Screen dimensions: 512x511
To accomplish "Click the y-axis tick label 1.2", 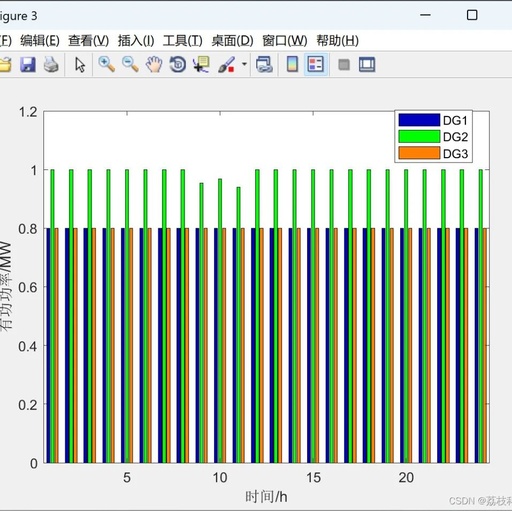I will pyautogui.click(x=28, y=112).
